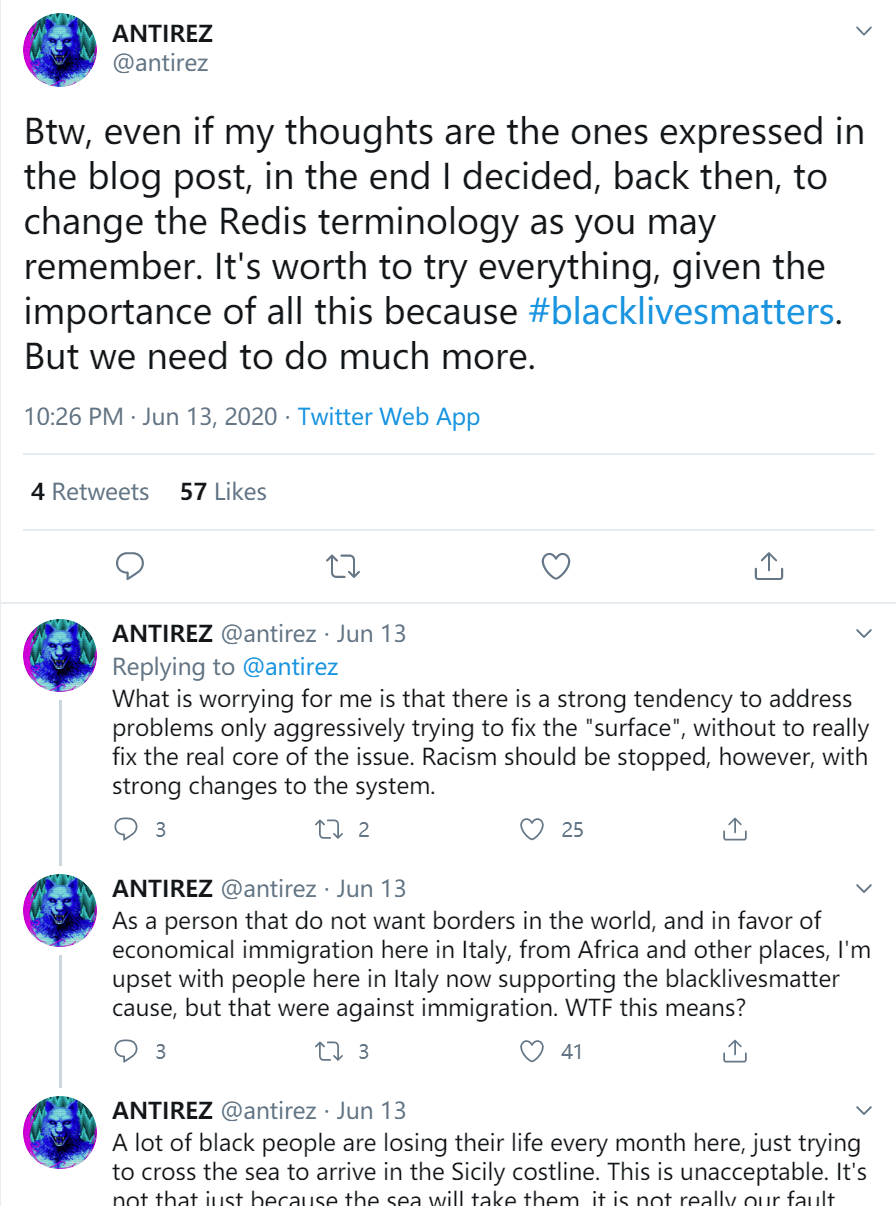Retweet the reply with 2 retweets
Screen dimensions: 896x1206
pos(328,829)
